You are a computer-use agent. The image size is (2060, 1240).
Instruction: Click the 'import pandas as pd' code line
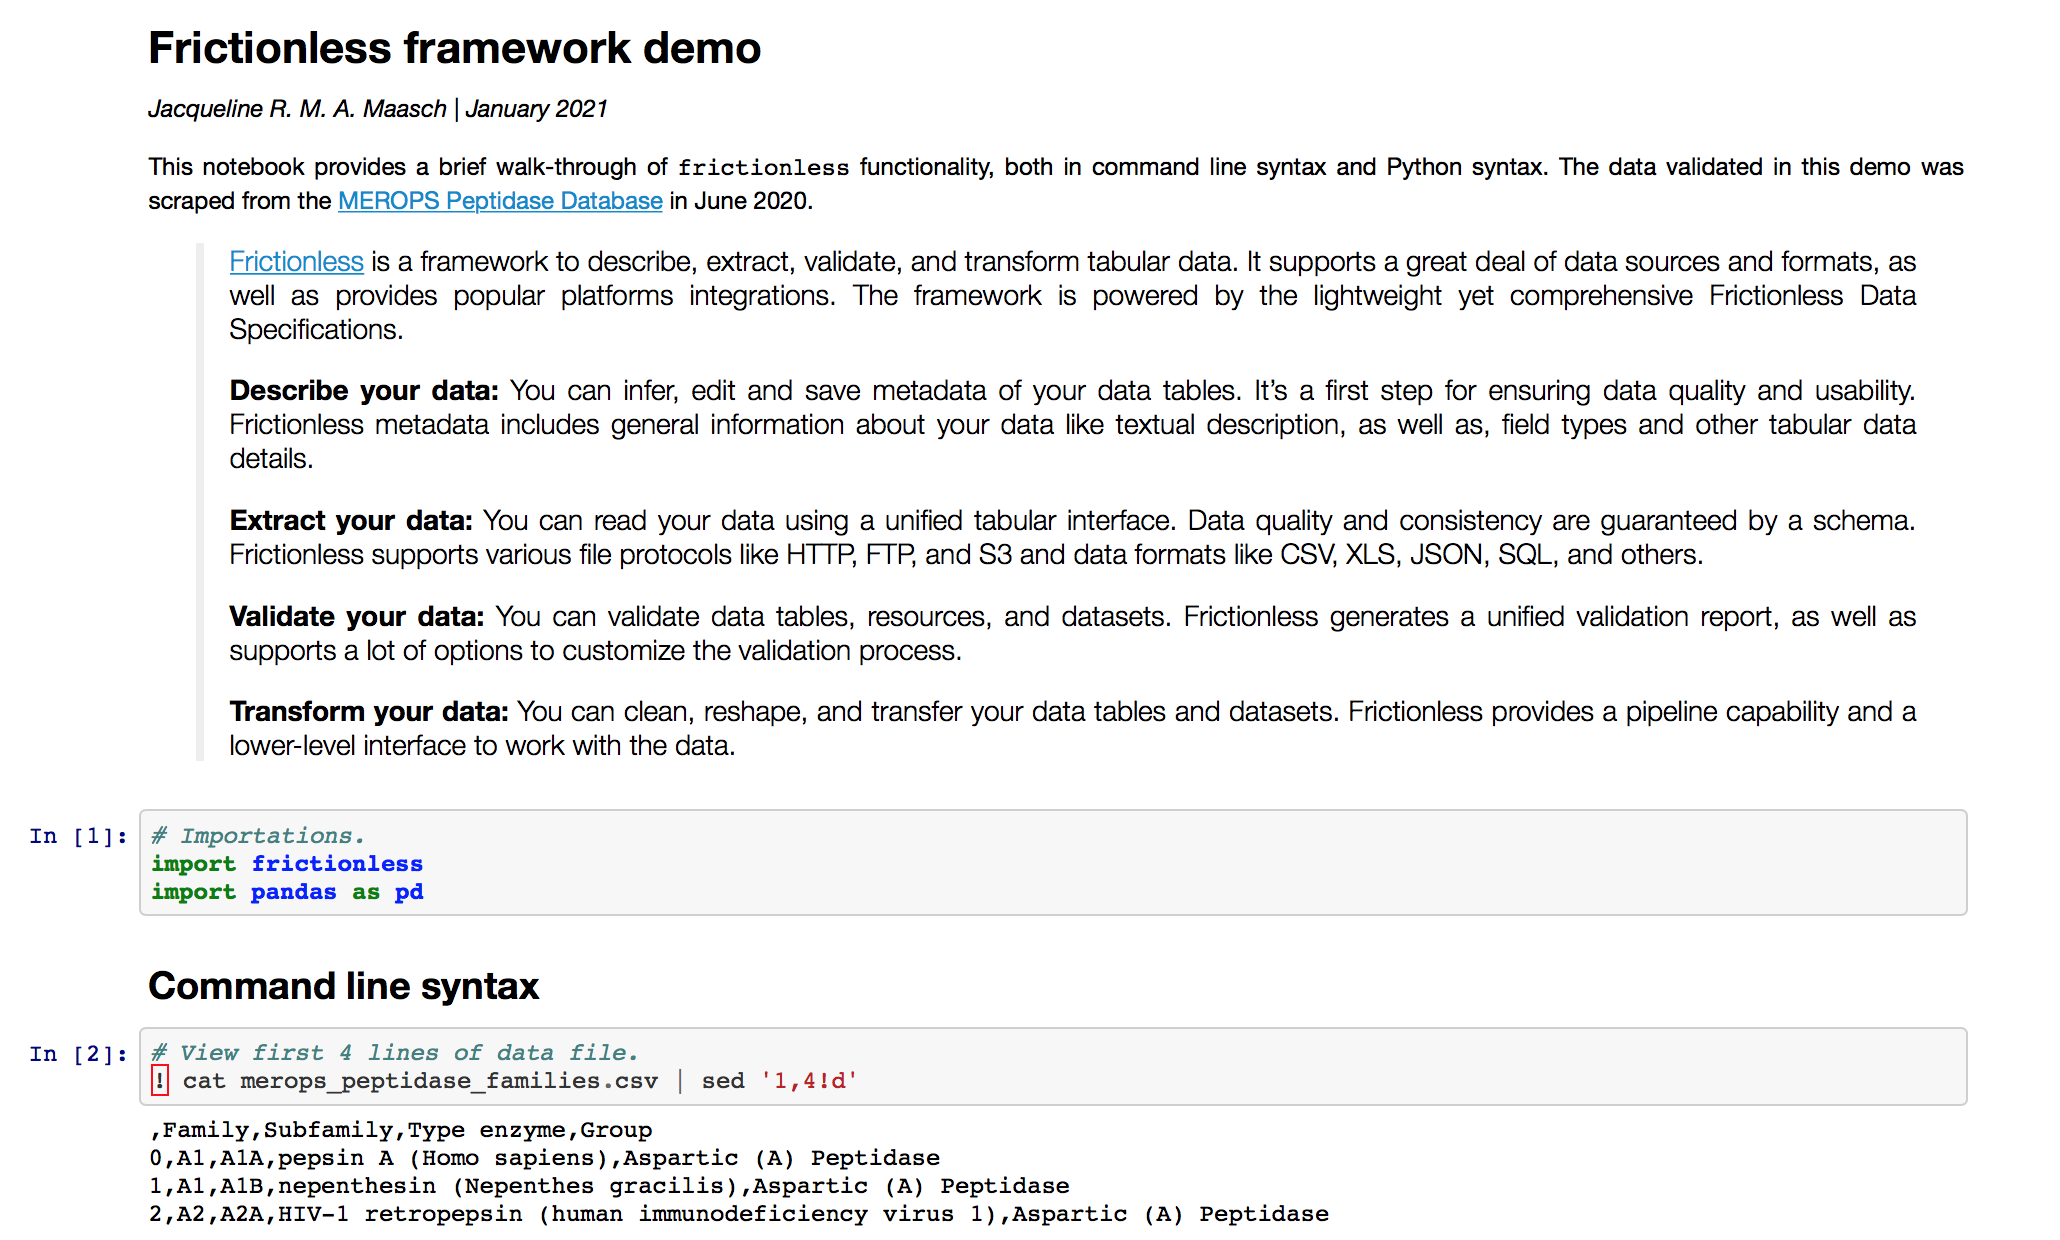coord(287,892)
